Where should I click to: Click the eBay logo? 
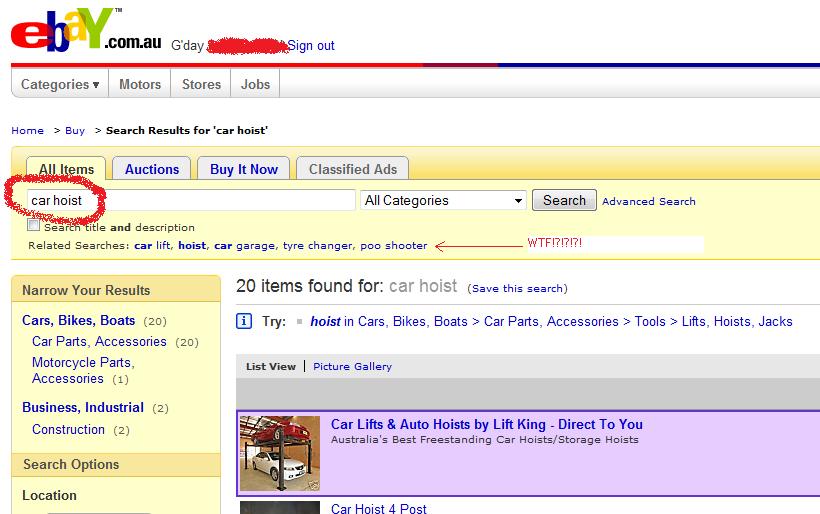tap(86, 30)
